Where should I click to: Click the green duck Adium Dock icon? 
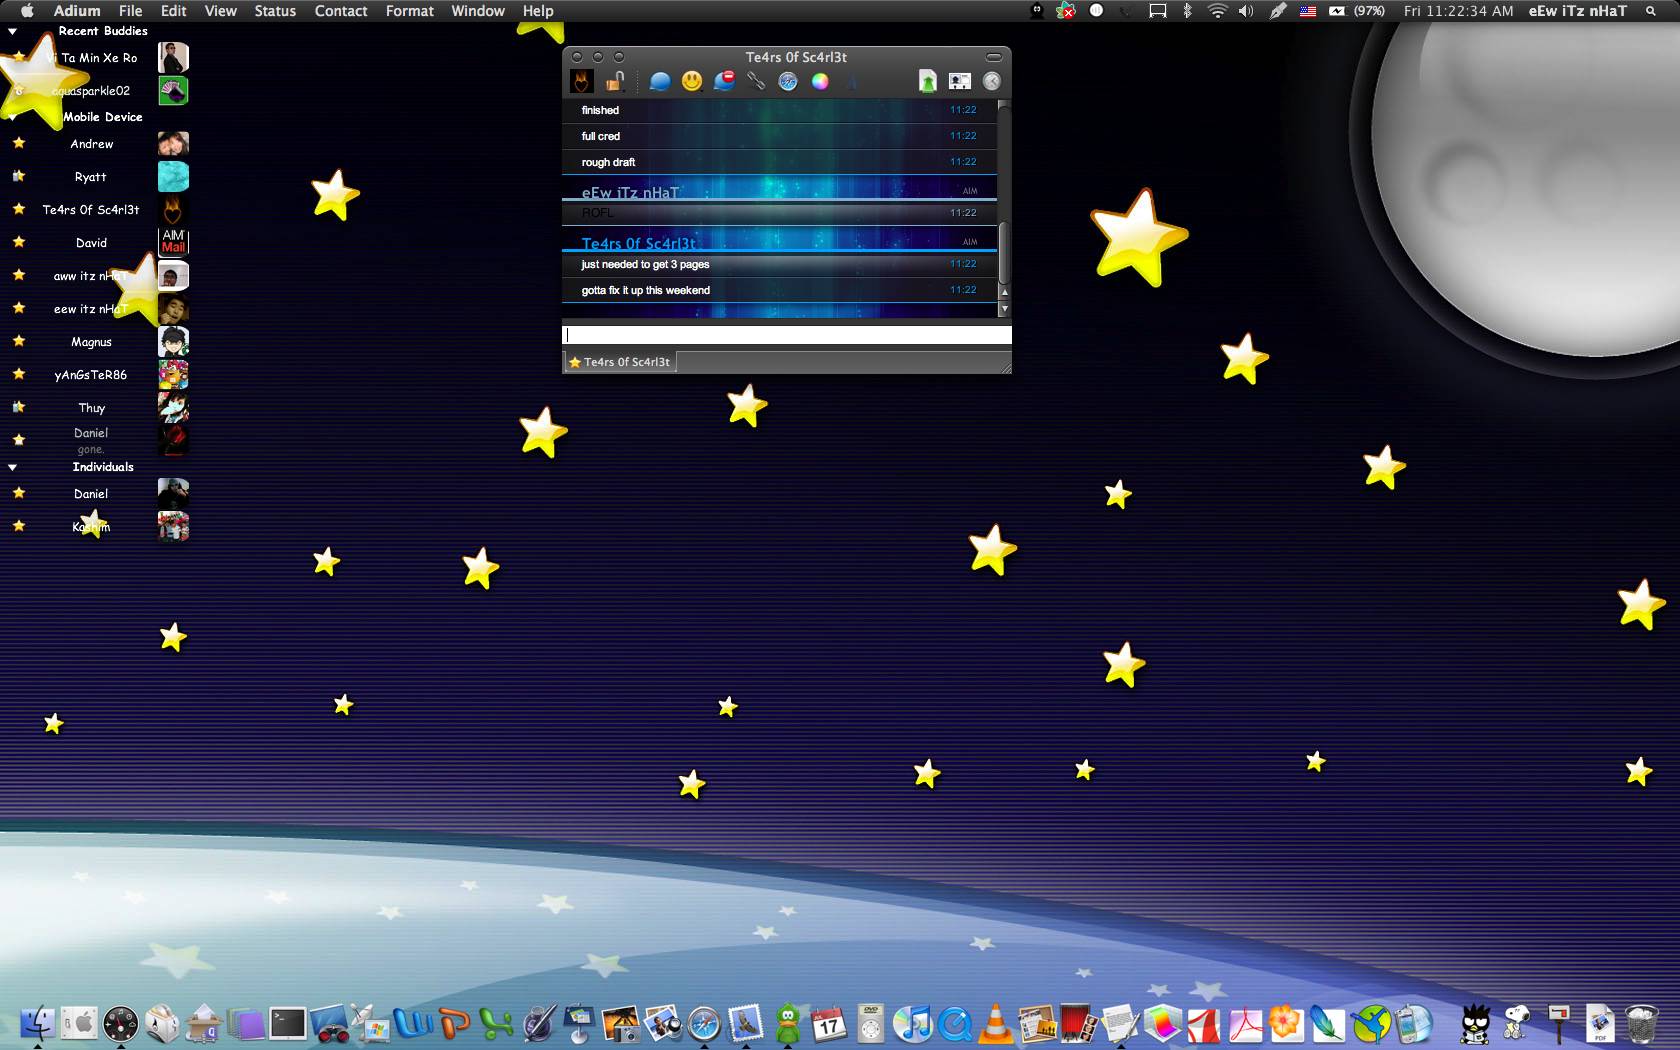point(788,1023)
